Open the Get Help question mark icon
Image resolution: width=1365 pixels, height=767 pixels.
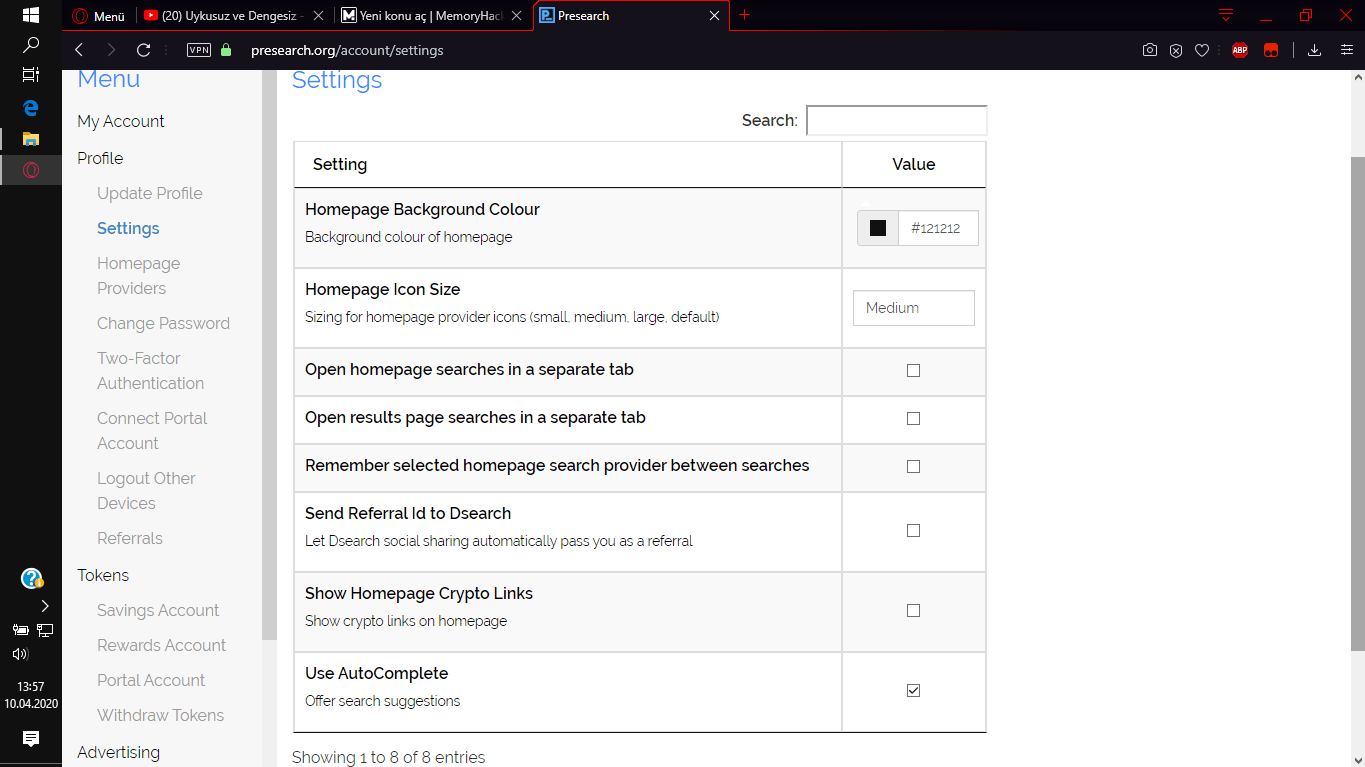tap(32, 578)
